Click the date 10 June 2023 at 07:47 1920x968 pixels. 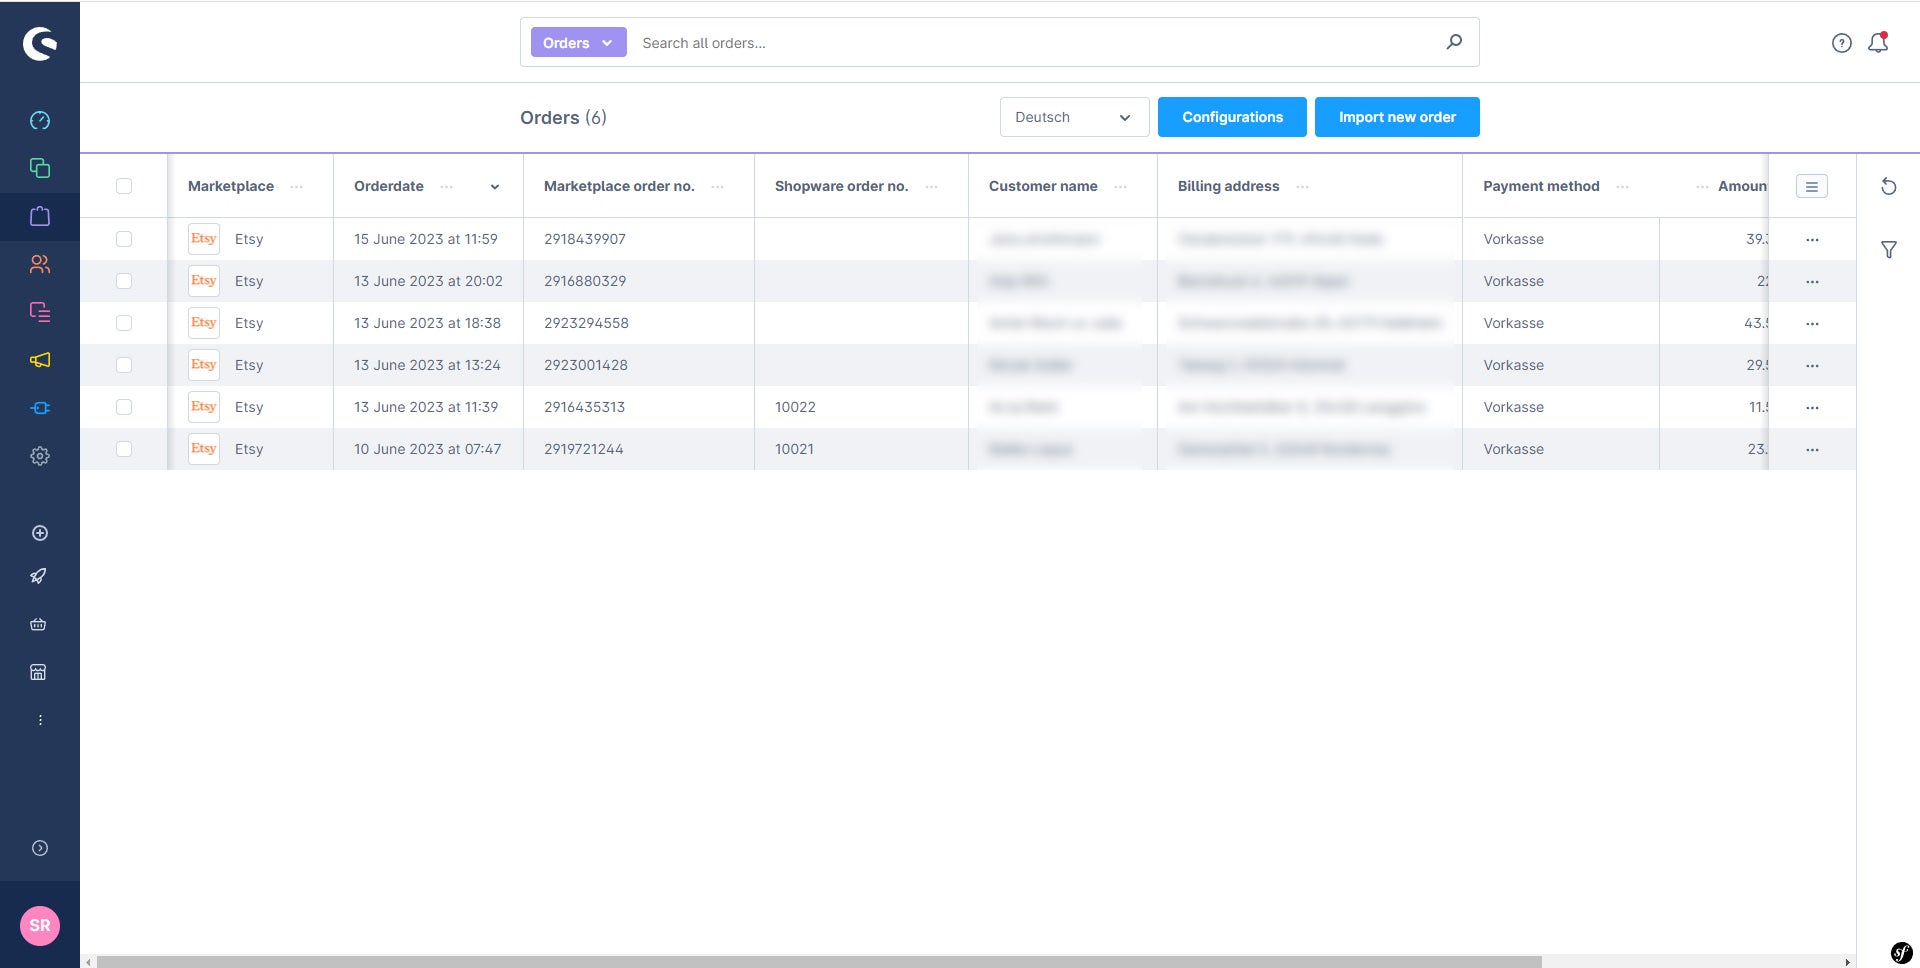pos(427,449)
